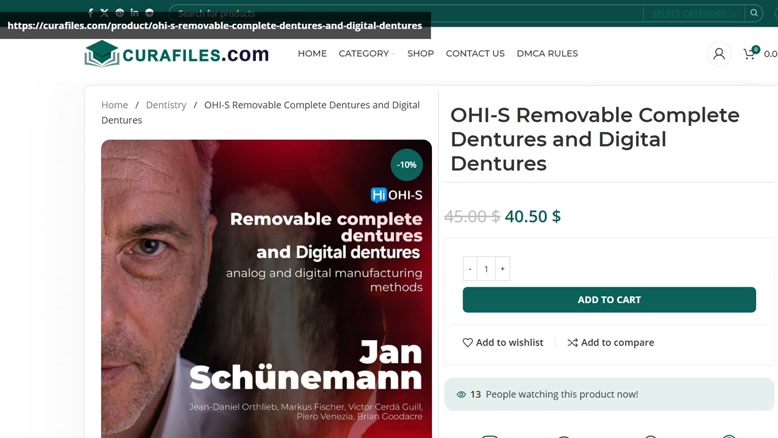Follow the Dentistry breadcrumb link
This screenshot has height=438, width=778.
point(166,105)
